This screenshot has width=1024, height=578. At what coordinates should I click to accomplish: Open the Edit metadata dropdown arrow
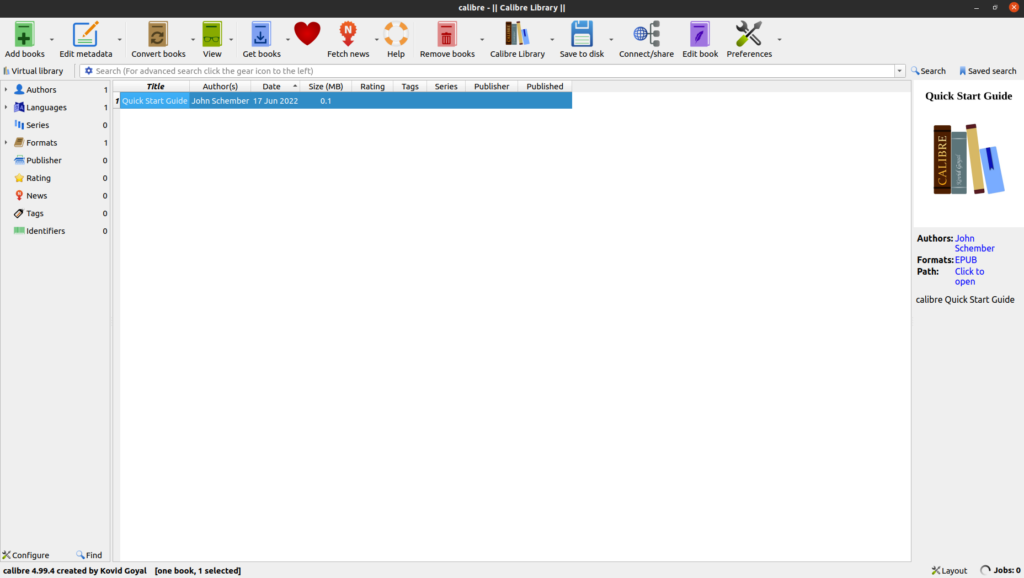point(120,39)
